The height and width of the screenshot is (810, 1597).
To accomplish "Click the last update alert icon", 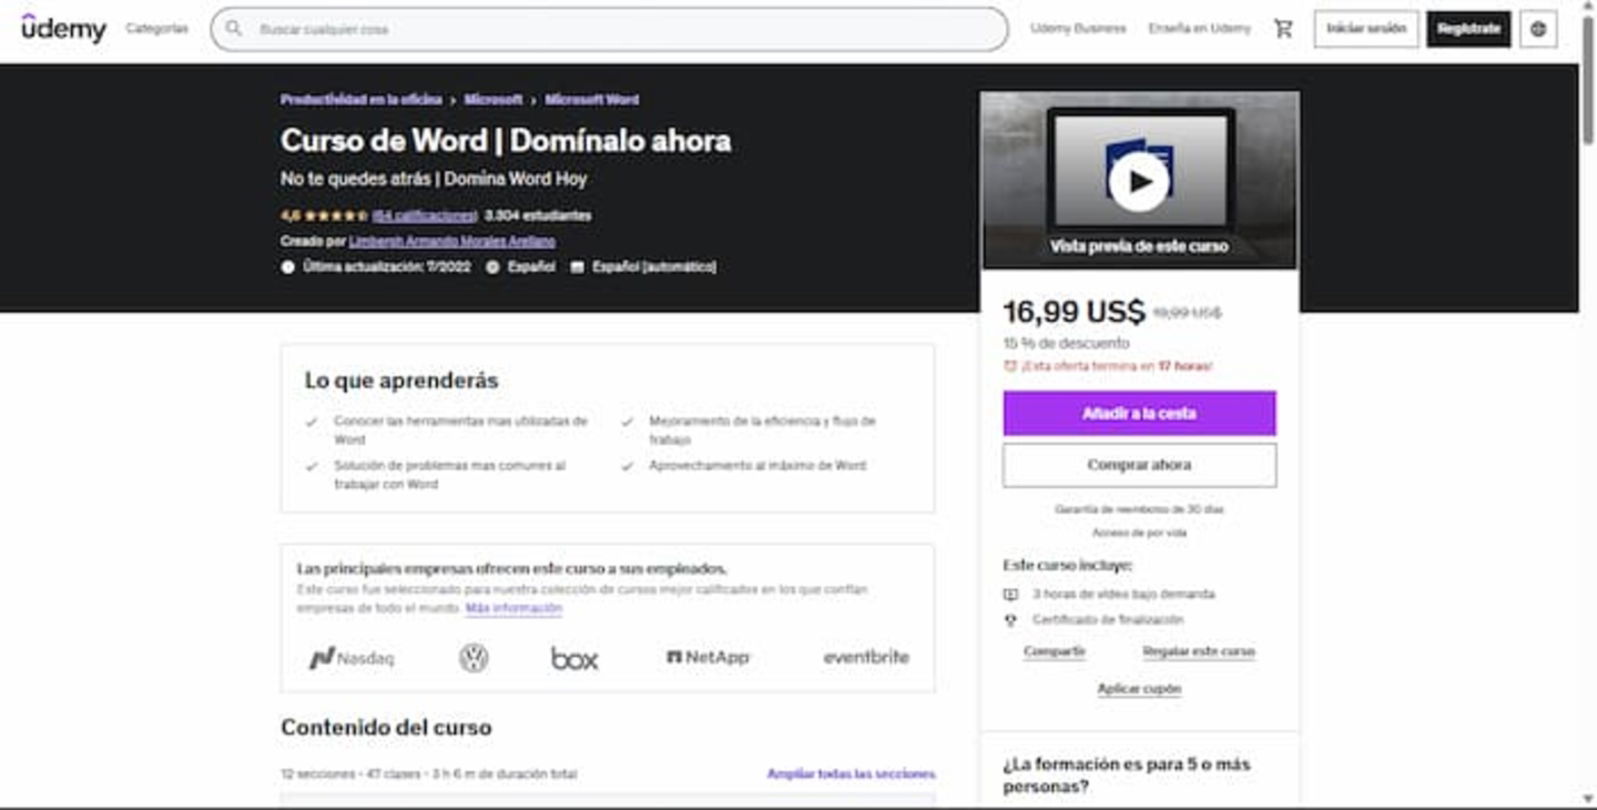I will (288, 267).
